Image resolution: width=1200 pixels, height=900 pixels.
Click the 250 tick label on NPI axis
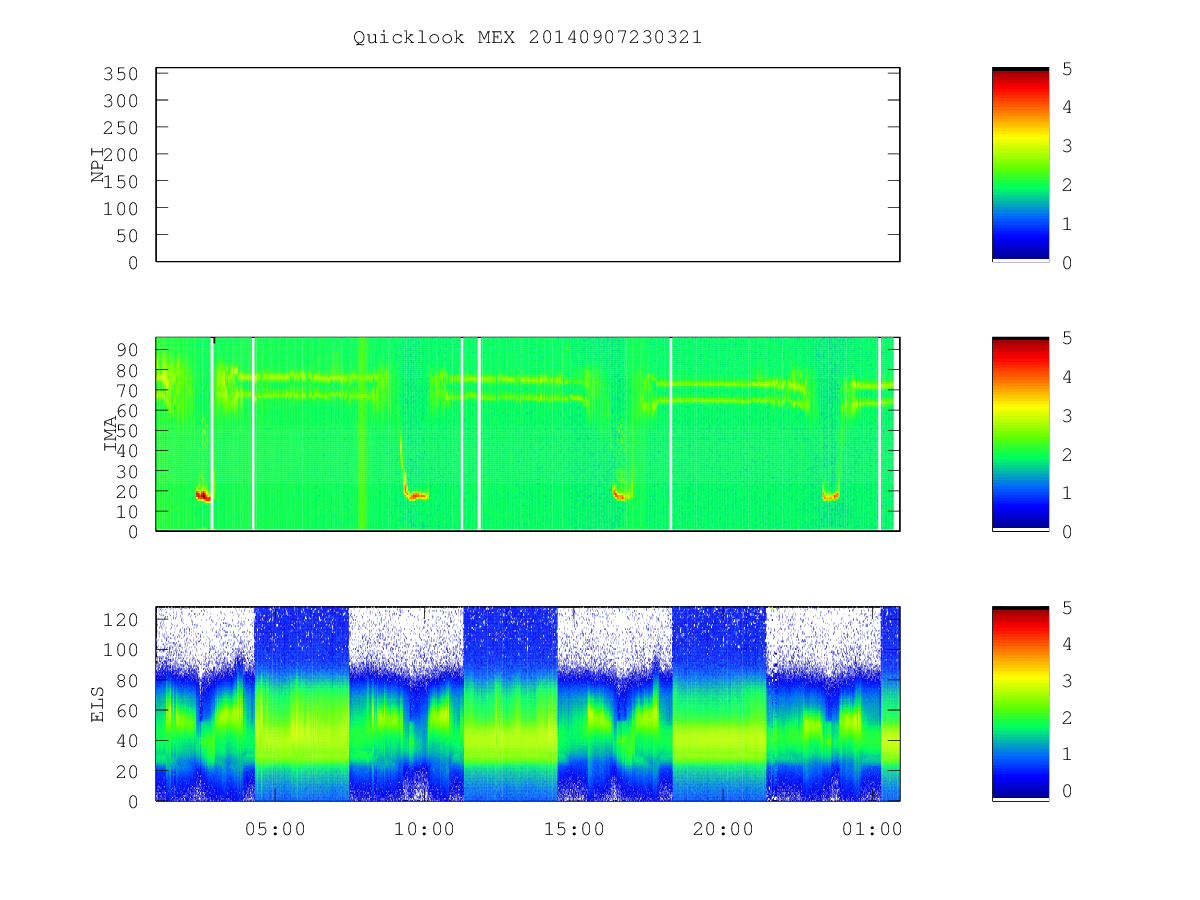pyautogui.click(x=121, y=128)
